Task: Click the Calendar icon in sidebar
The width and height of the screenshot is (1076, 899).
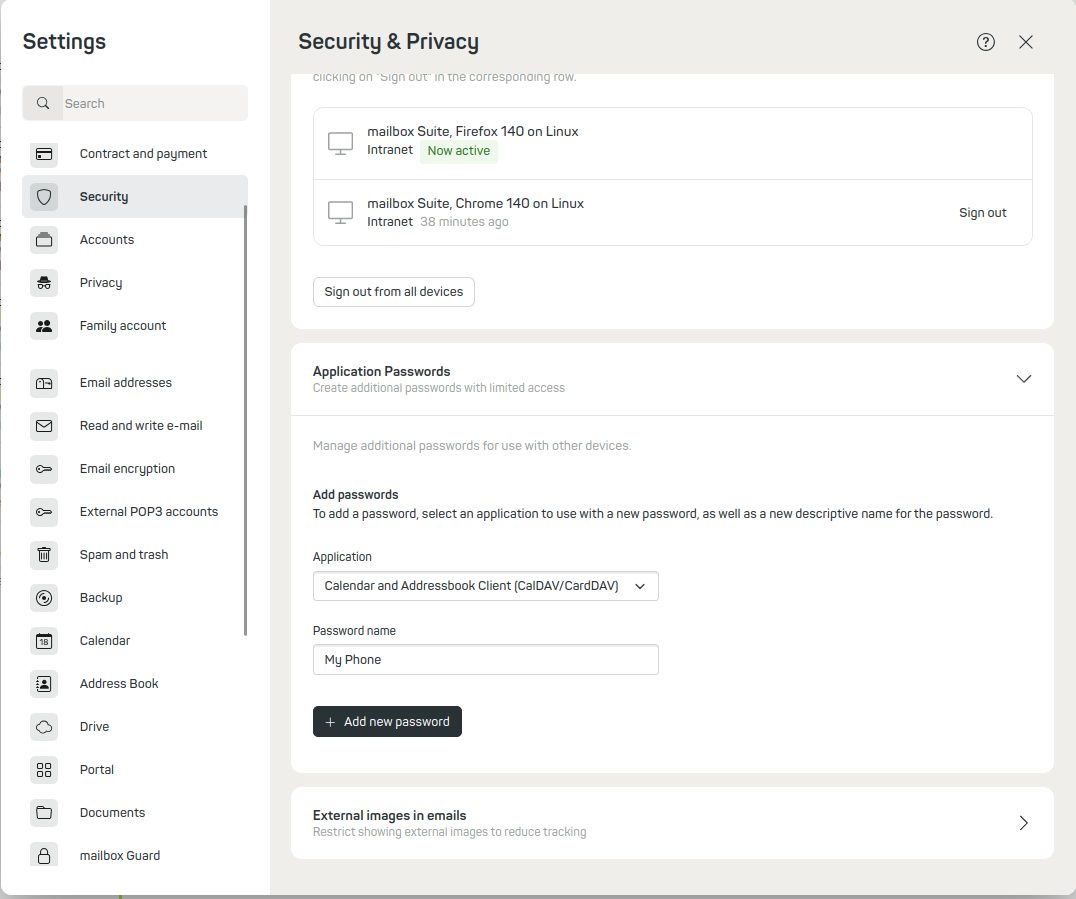Action: (x=44, y=641)
